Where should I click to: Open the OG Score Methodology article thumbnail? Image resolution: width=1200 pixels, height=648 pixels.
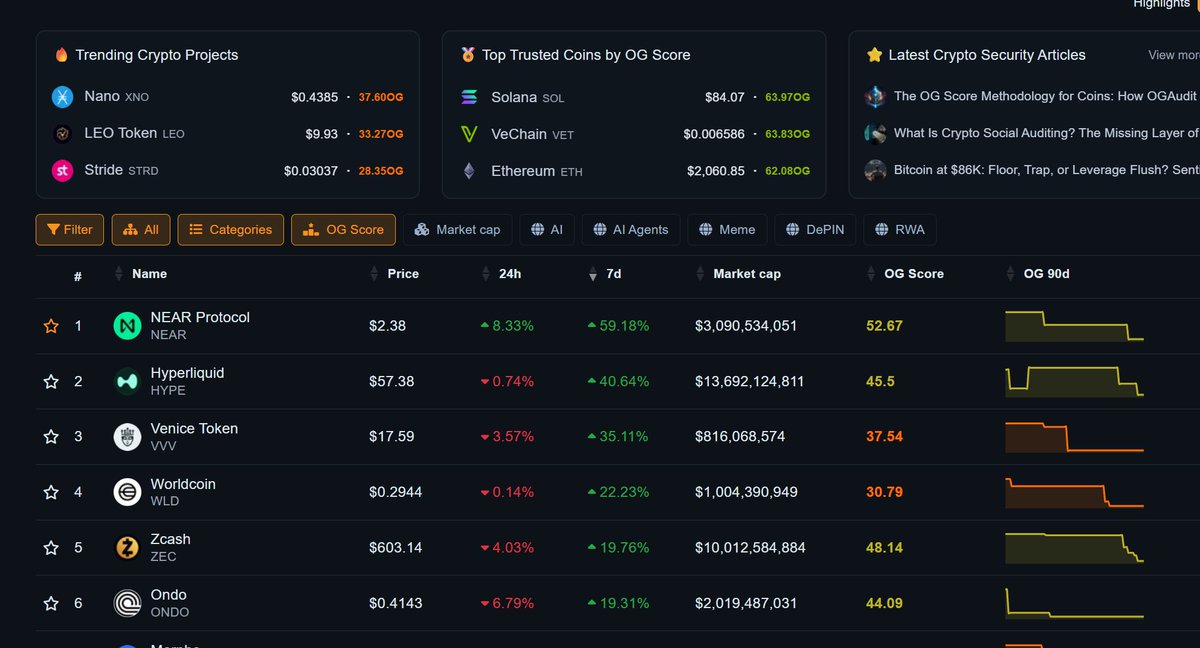pos(875,97)
